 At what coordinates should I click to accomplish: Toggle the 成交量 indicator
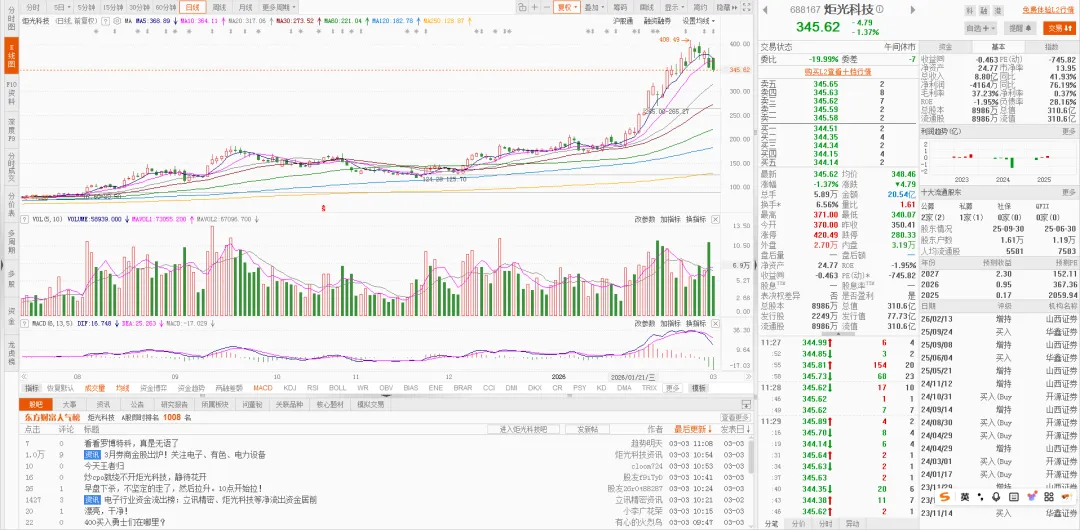[x=94, y=388]
